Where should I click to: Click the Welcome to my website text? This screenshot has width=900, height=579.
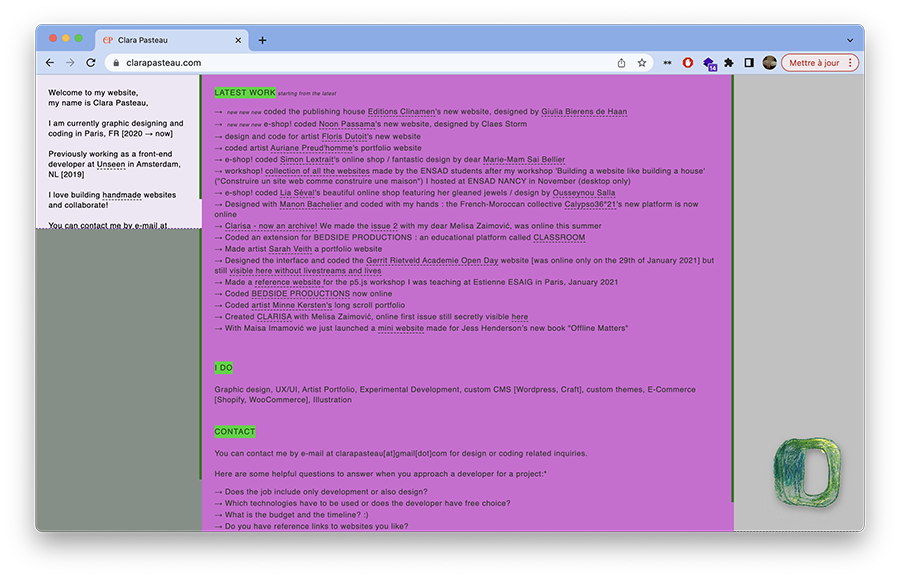click(x=93, y=92)
